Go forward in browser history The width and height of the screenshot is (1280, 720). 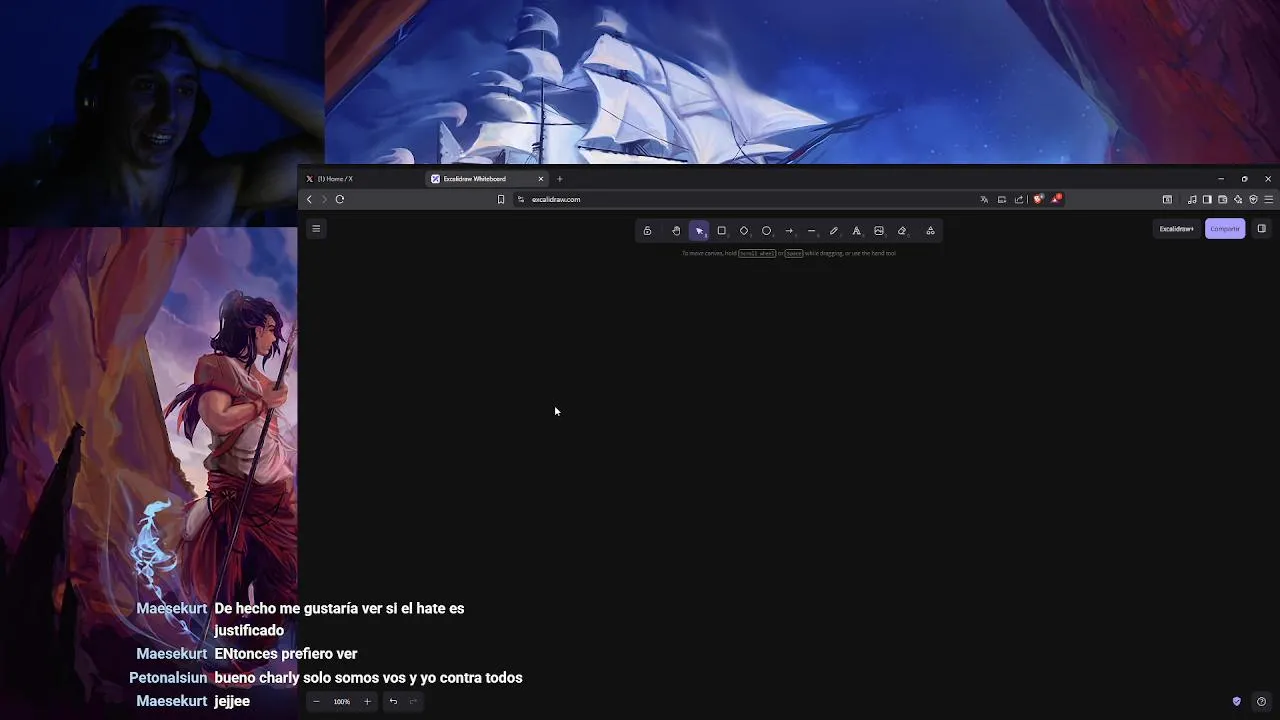coord(324,199)
